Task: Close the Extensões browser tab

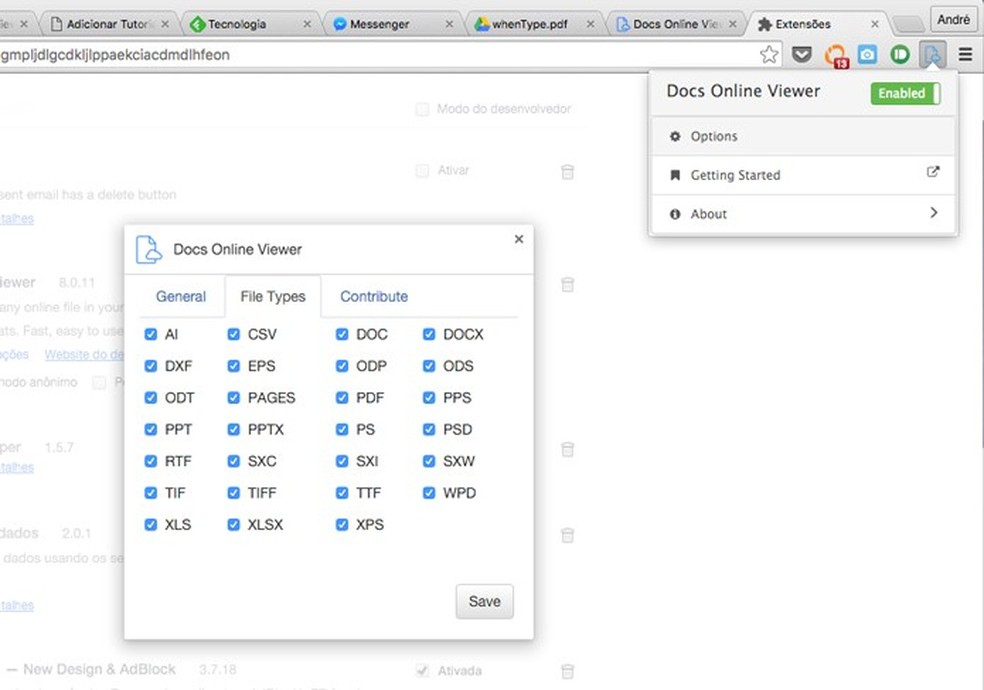Action: [875, 24]
